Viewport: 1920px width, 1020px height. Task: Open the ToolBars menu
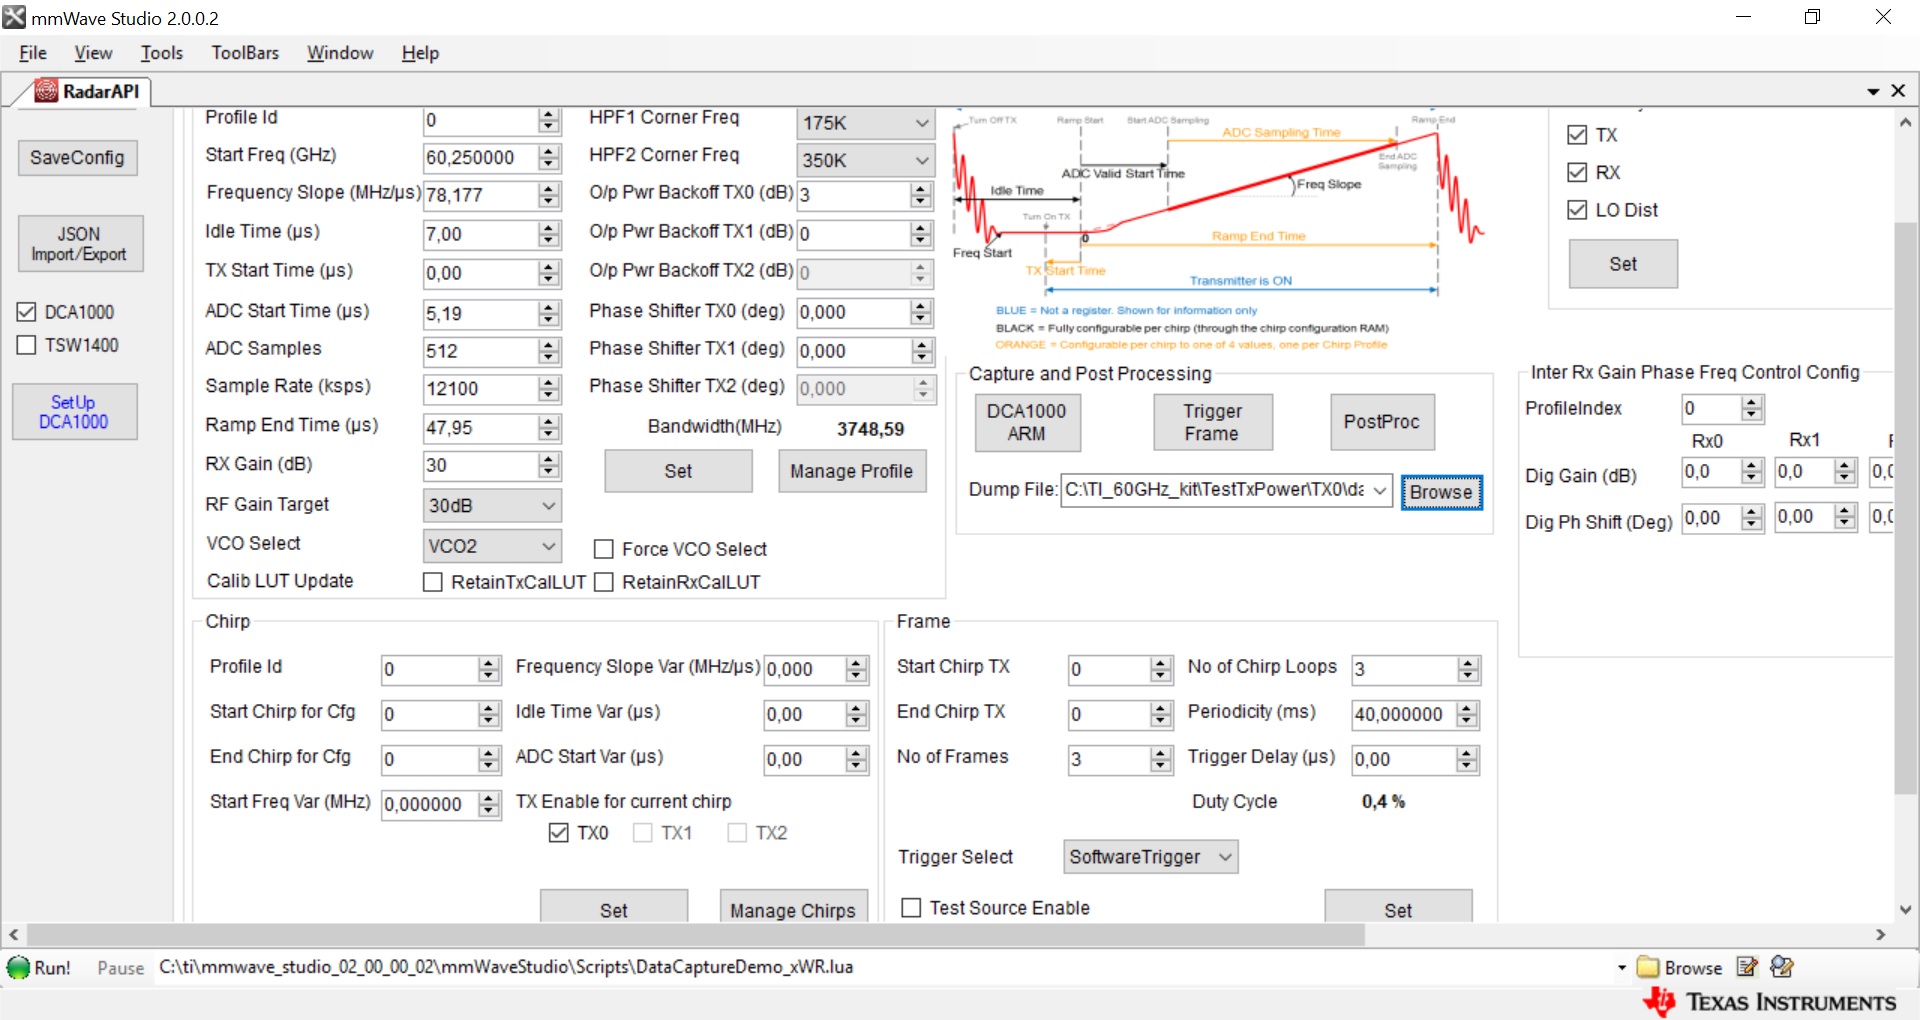[245, 53]
